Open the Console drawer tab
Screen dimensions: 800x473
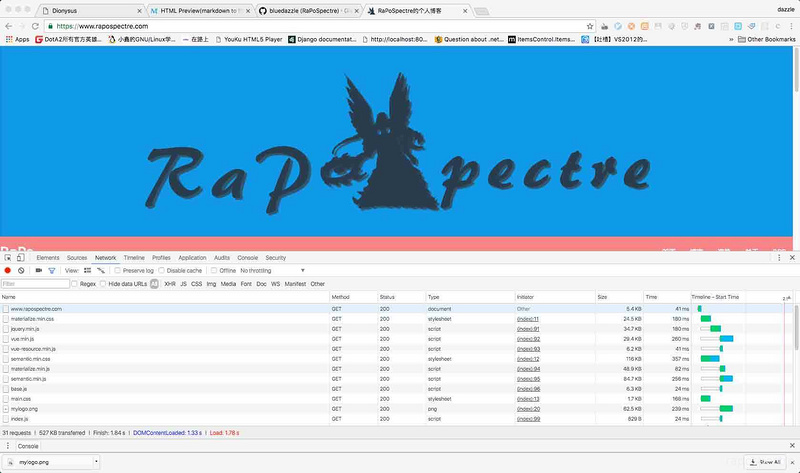click(x=28, y=446)
